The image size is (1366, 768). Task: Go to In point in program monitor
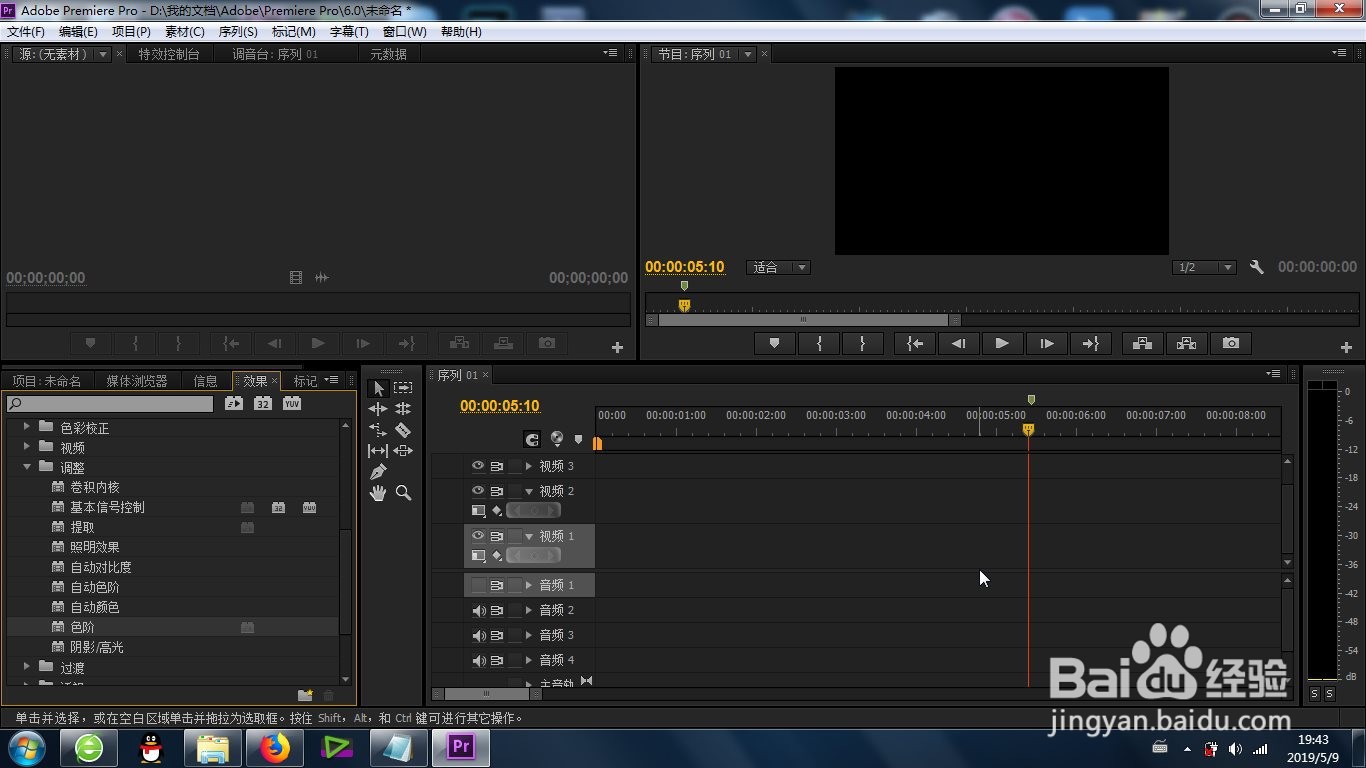914,343
